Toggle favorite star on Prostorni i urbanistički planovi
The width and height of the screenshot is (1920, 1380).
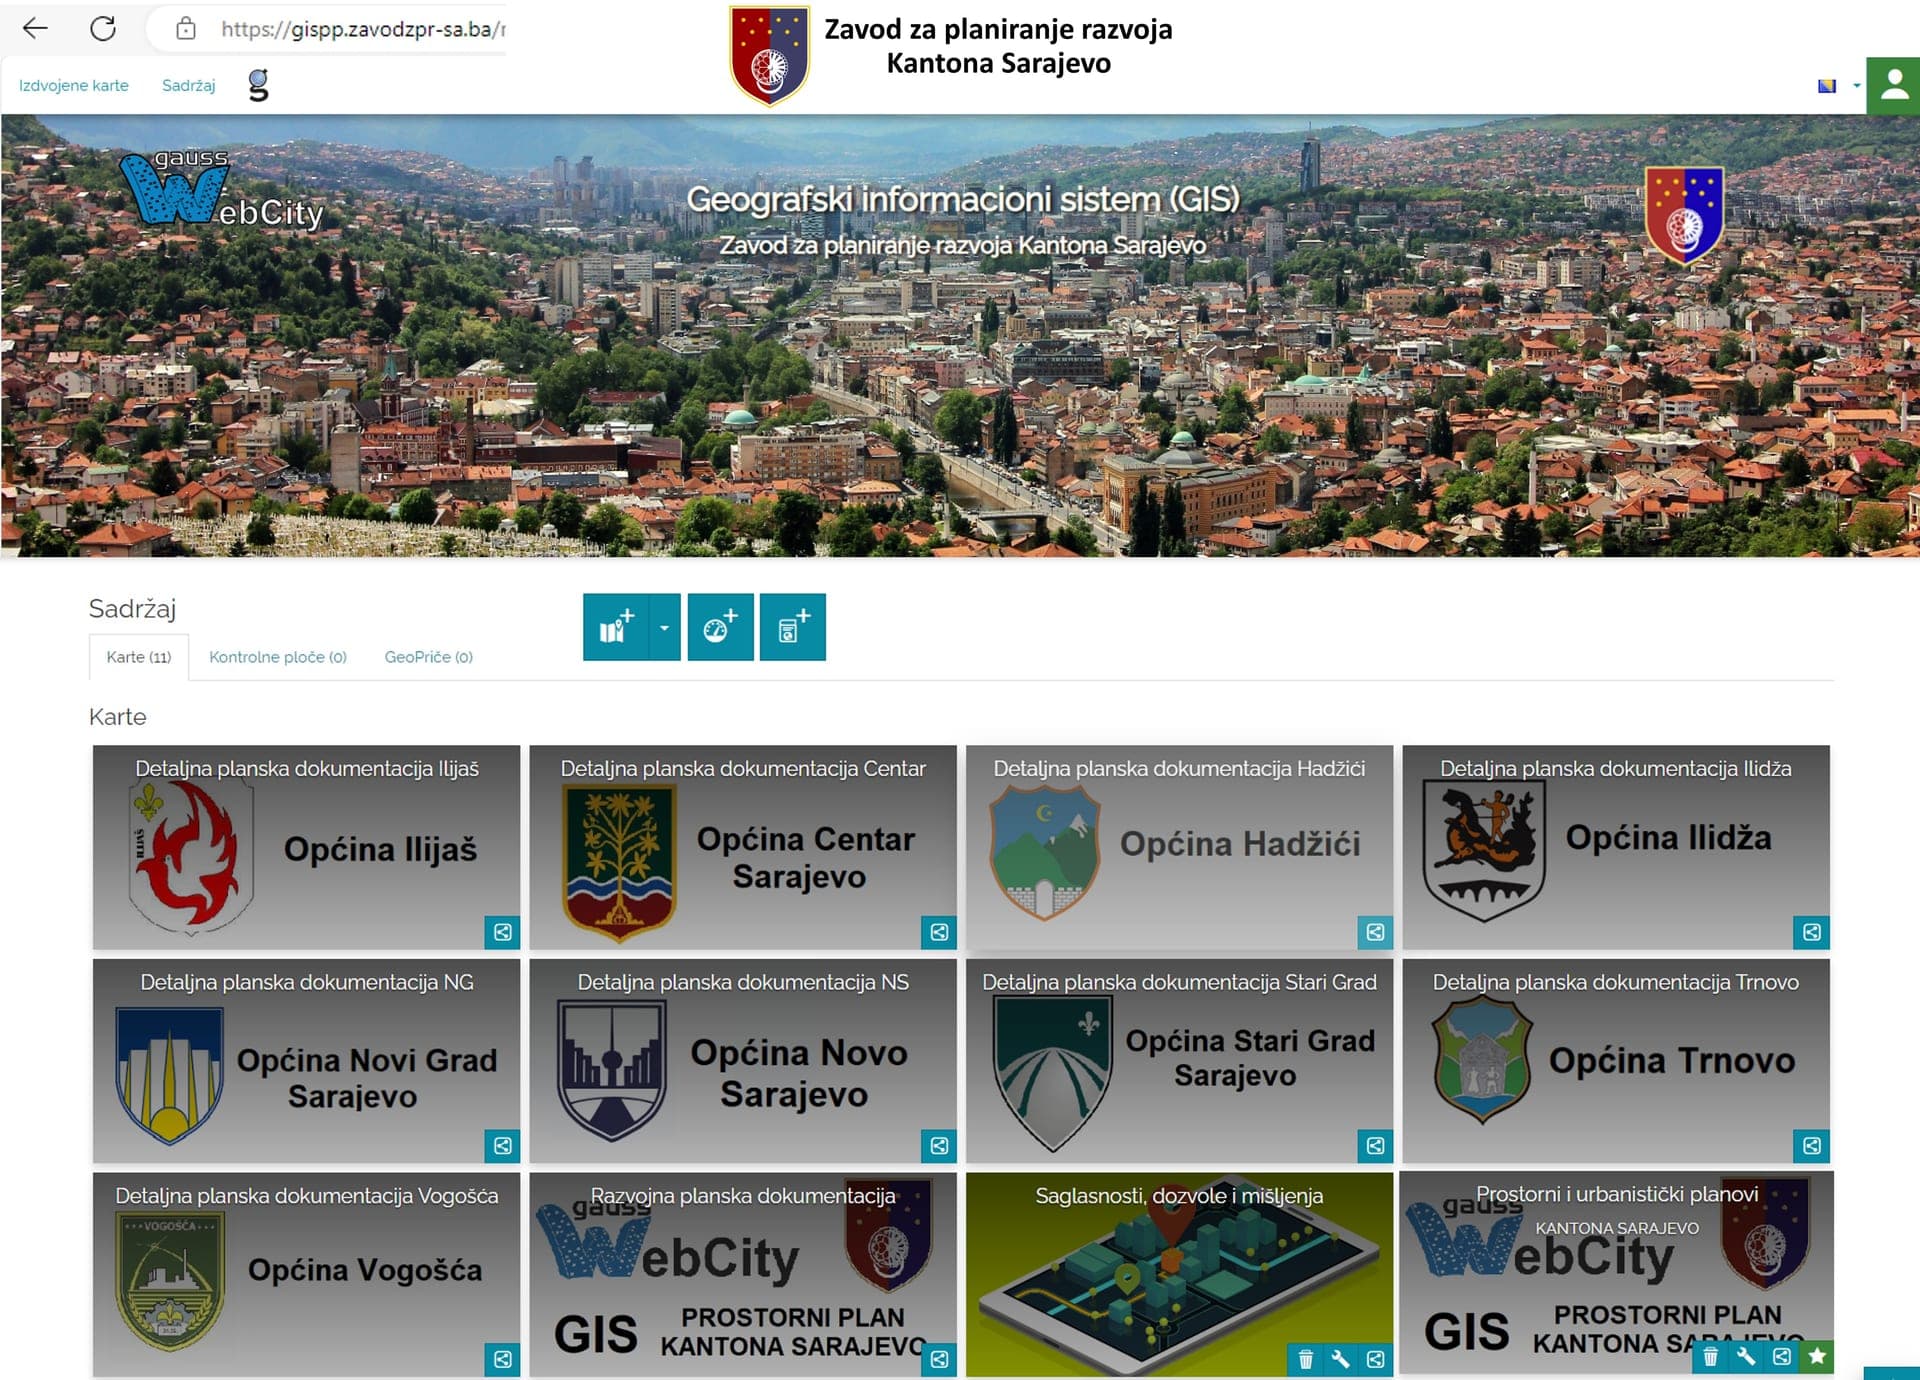coord(1817,1357)
